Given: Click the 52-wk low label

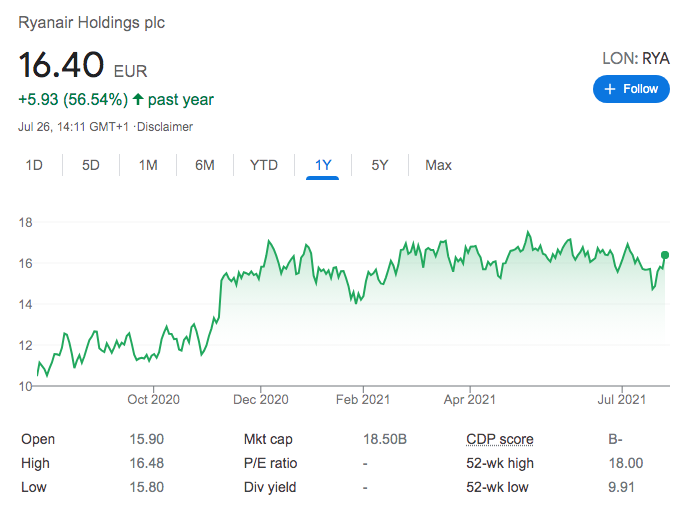Looking at the screenshot, I should 497,487.
